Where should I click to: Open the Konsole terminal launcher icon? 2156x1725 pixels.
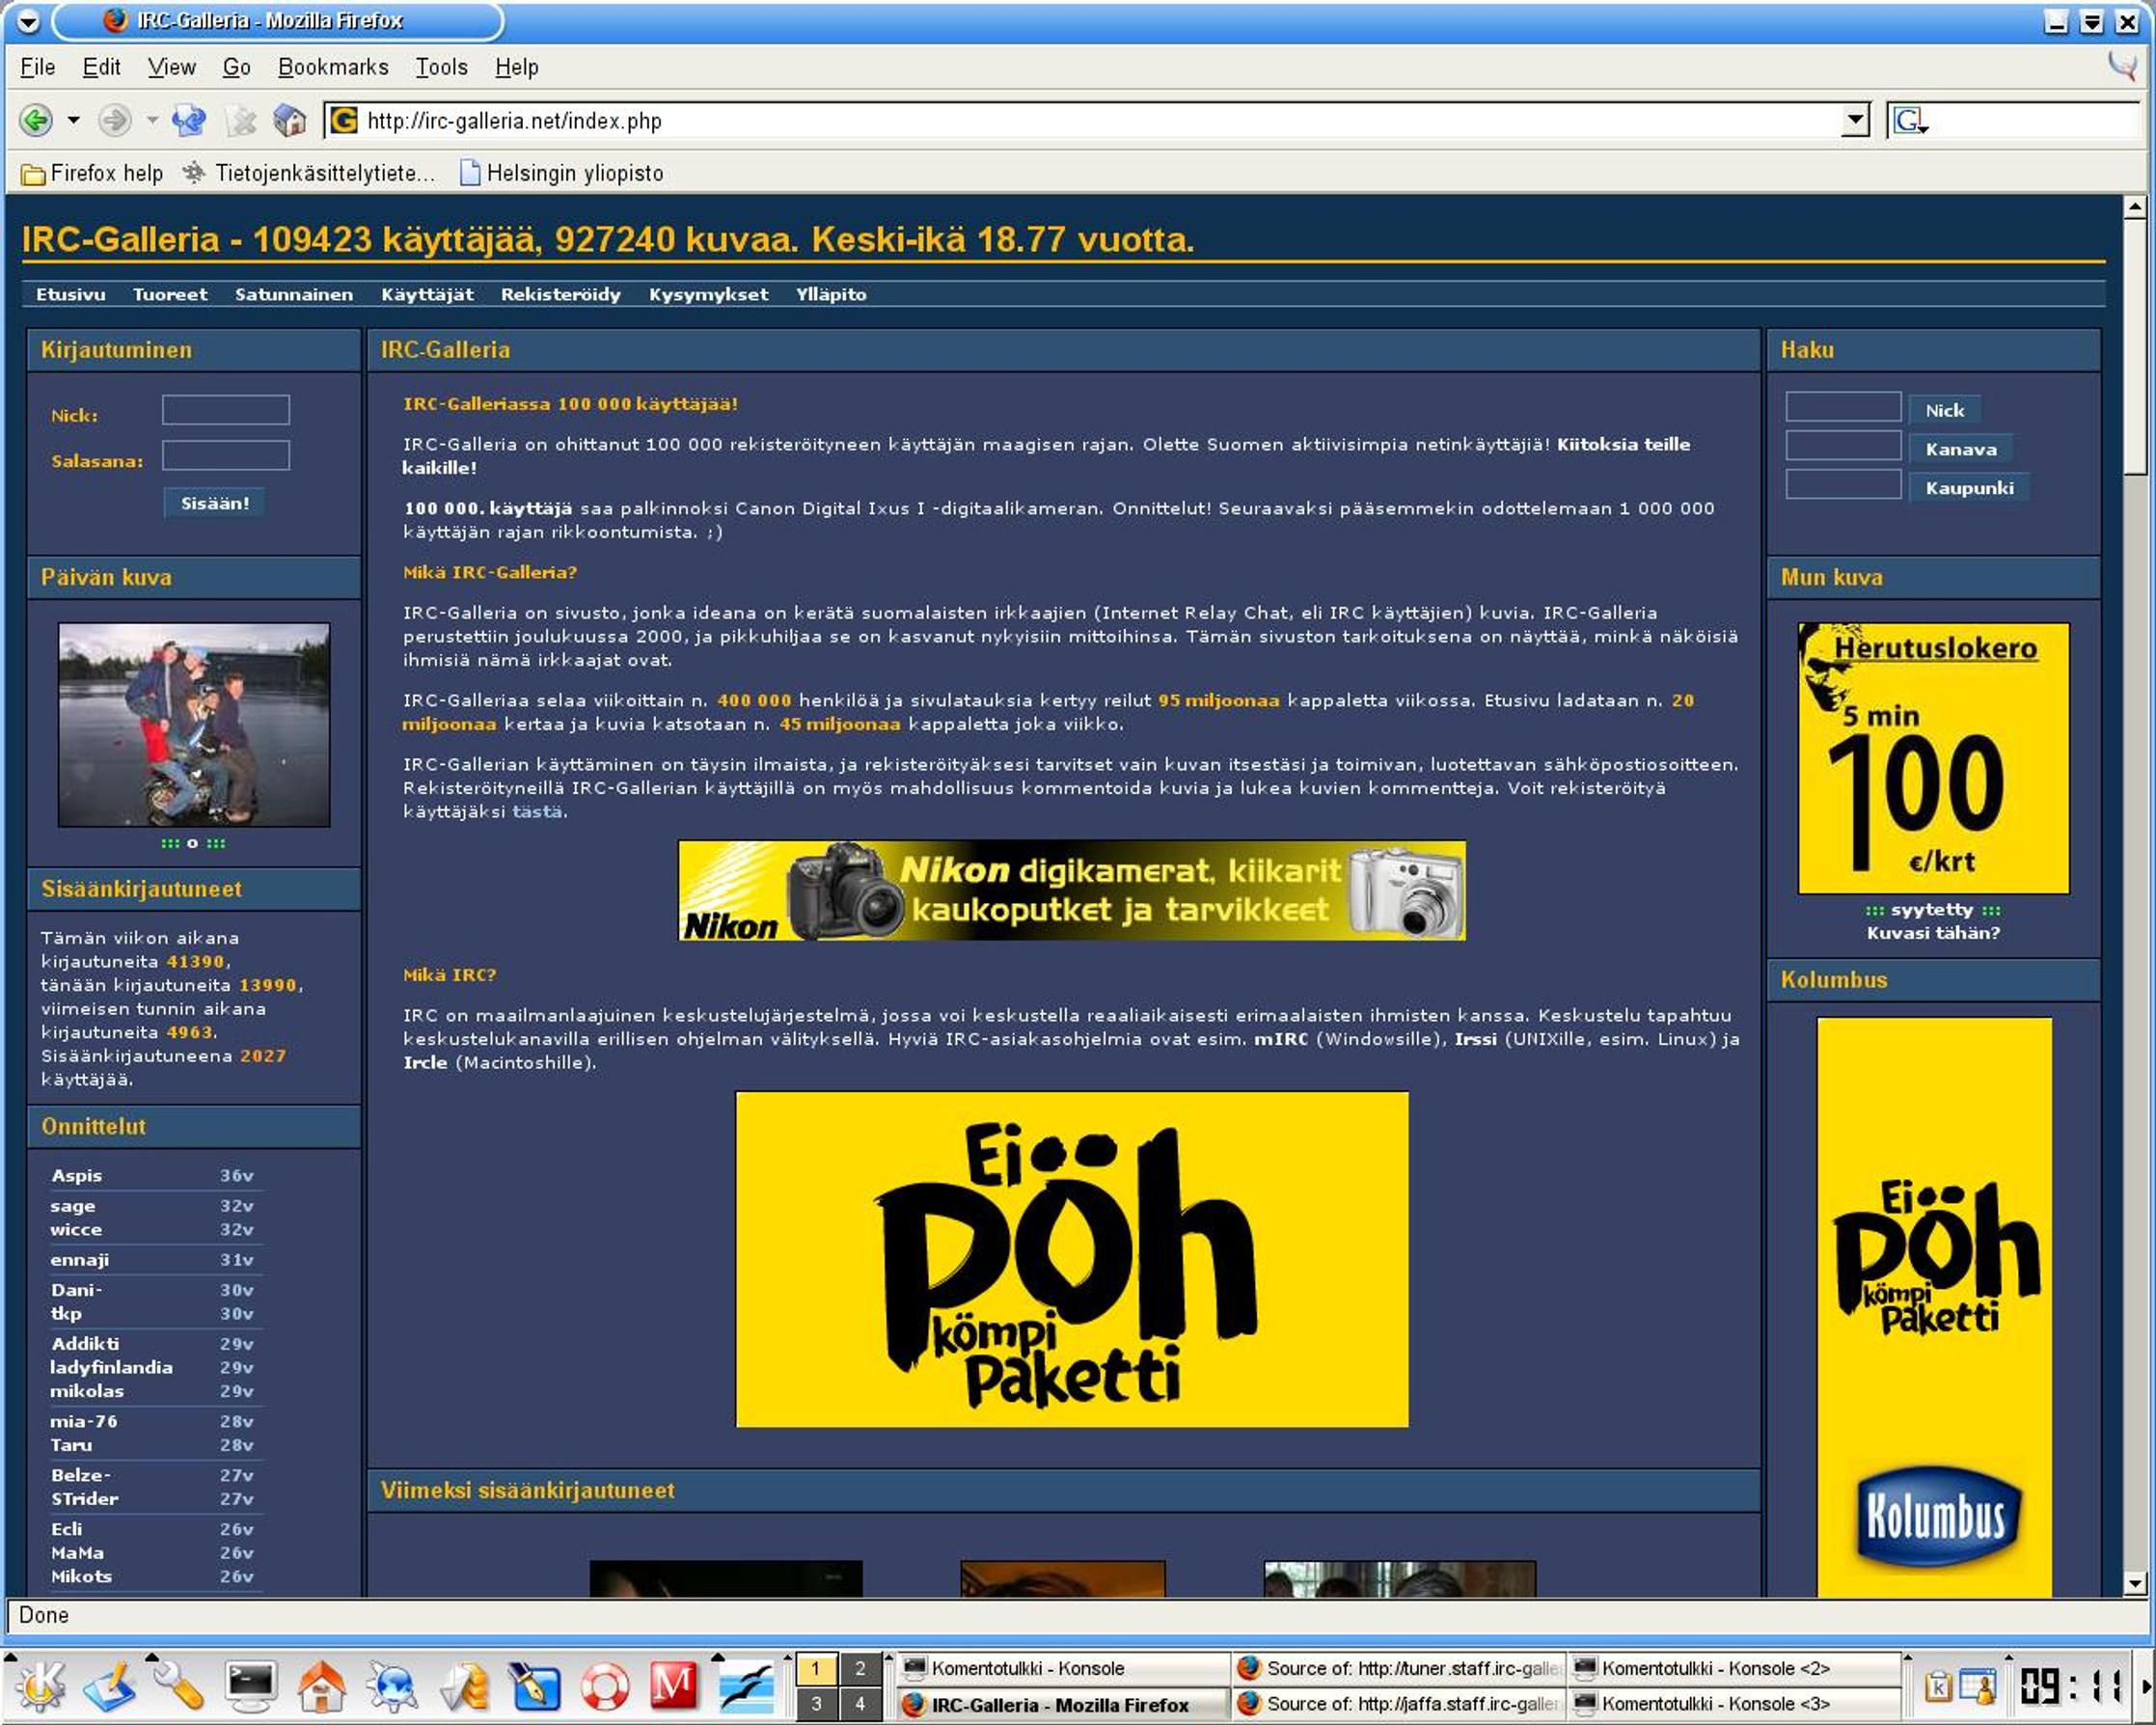click(x=250, y=1686)
